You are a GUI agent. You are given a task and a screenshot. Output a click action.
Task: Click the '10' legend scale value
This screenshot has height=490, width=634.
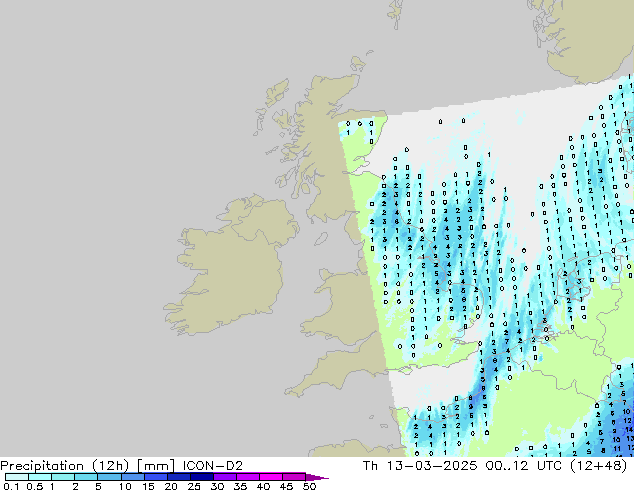[125, 486]
